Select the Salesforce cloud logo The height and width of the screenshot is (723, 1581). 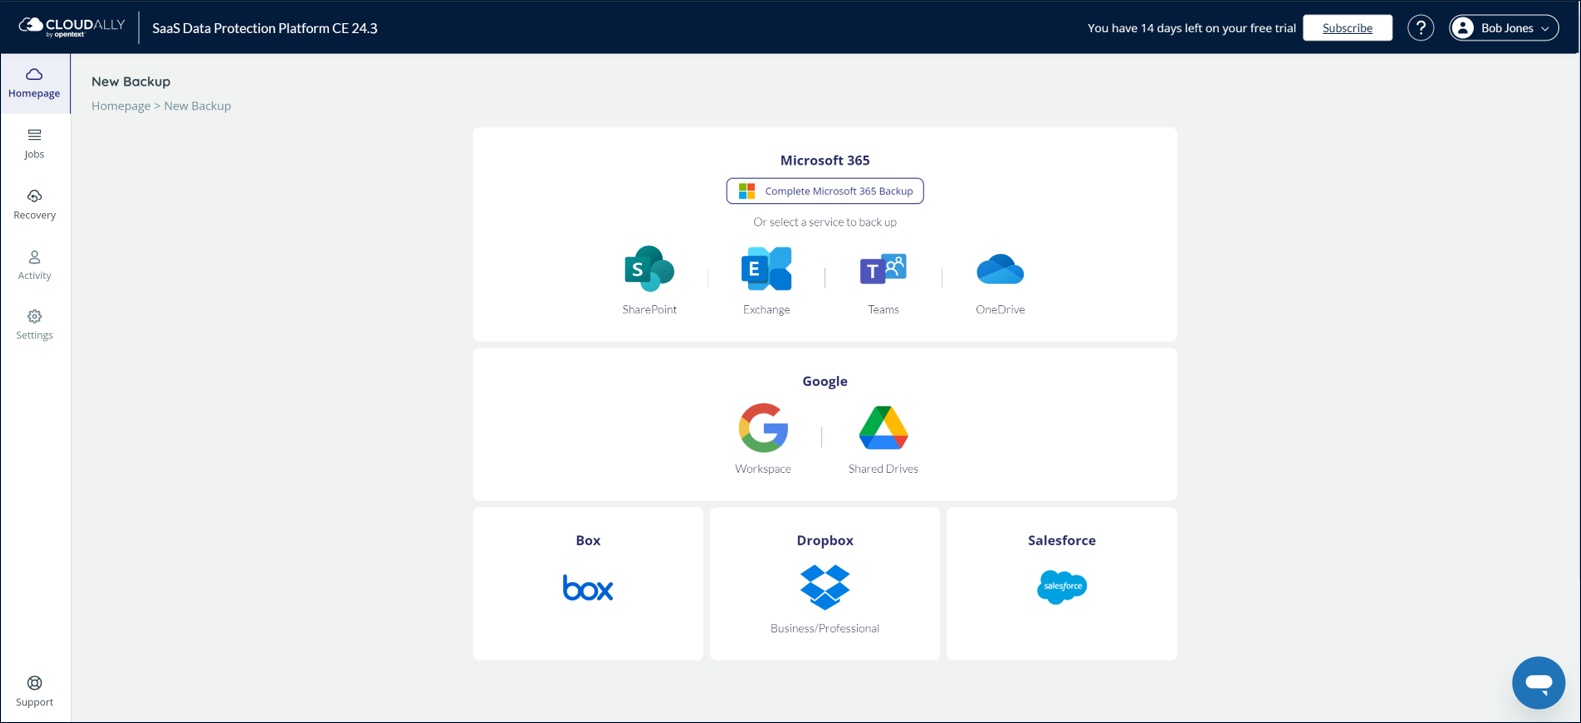1062,587
